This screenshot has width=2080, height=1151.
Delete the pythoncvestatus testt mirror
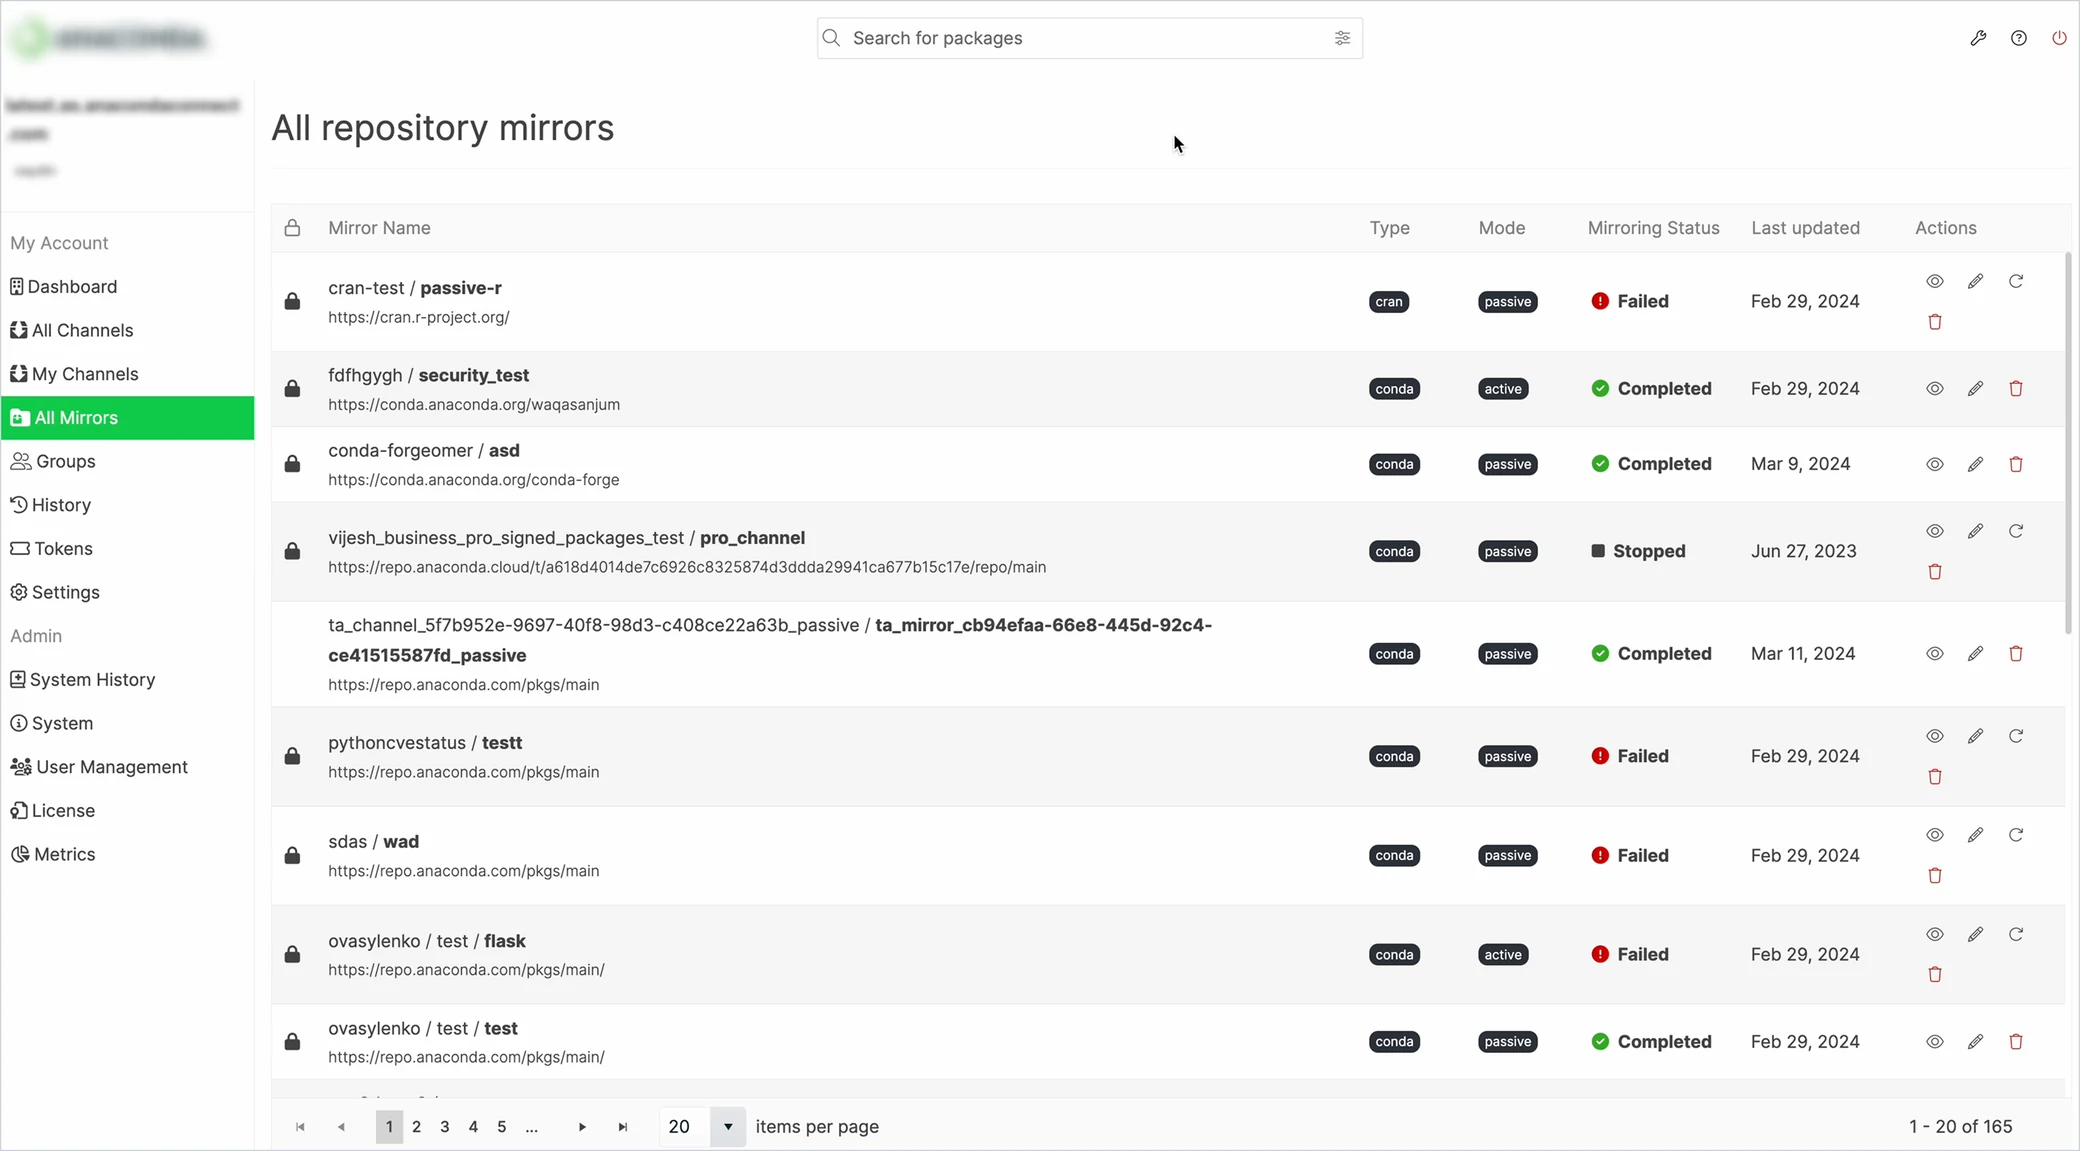coord(1935,777)
